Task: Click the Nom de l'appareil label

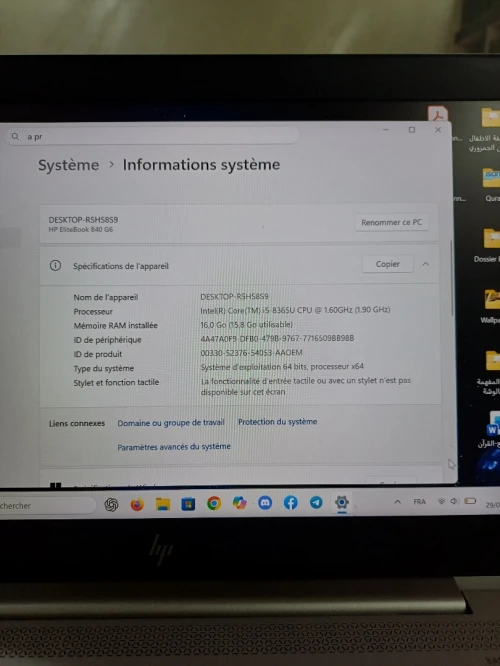Action: point(106,297)
